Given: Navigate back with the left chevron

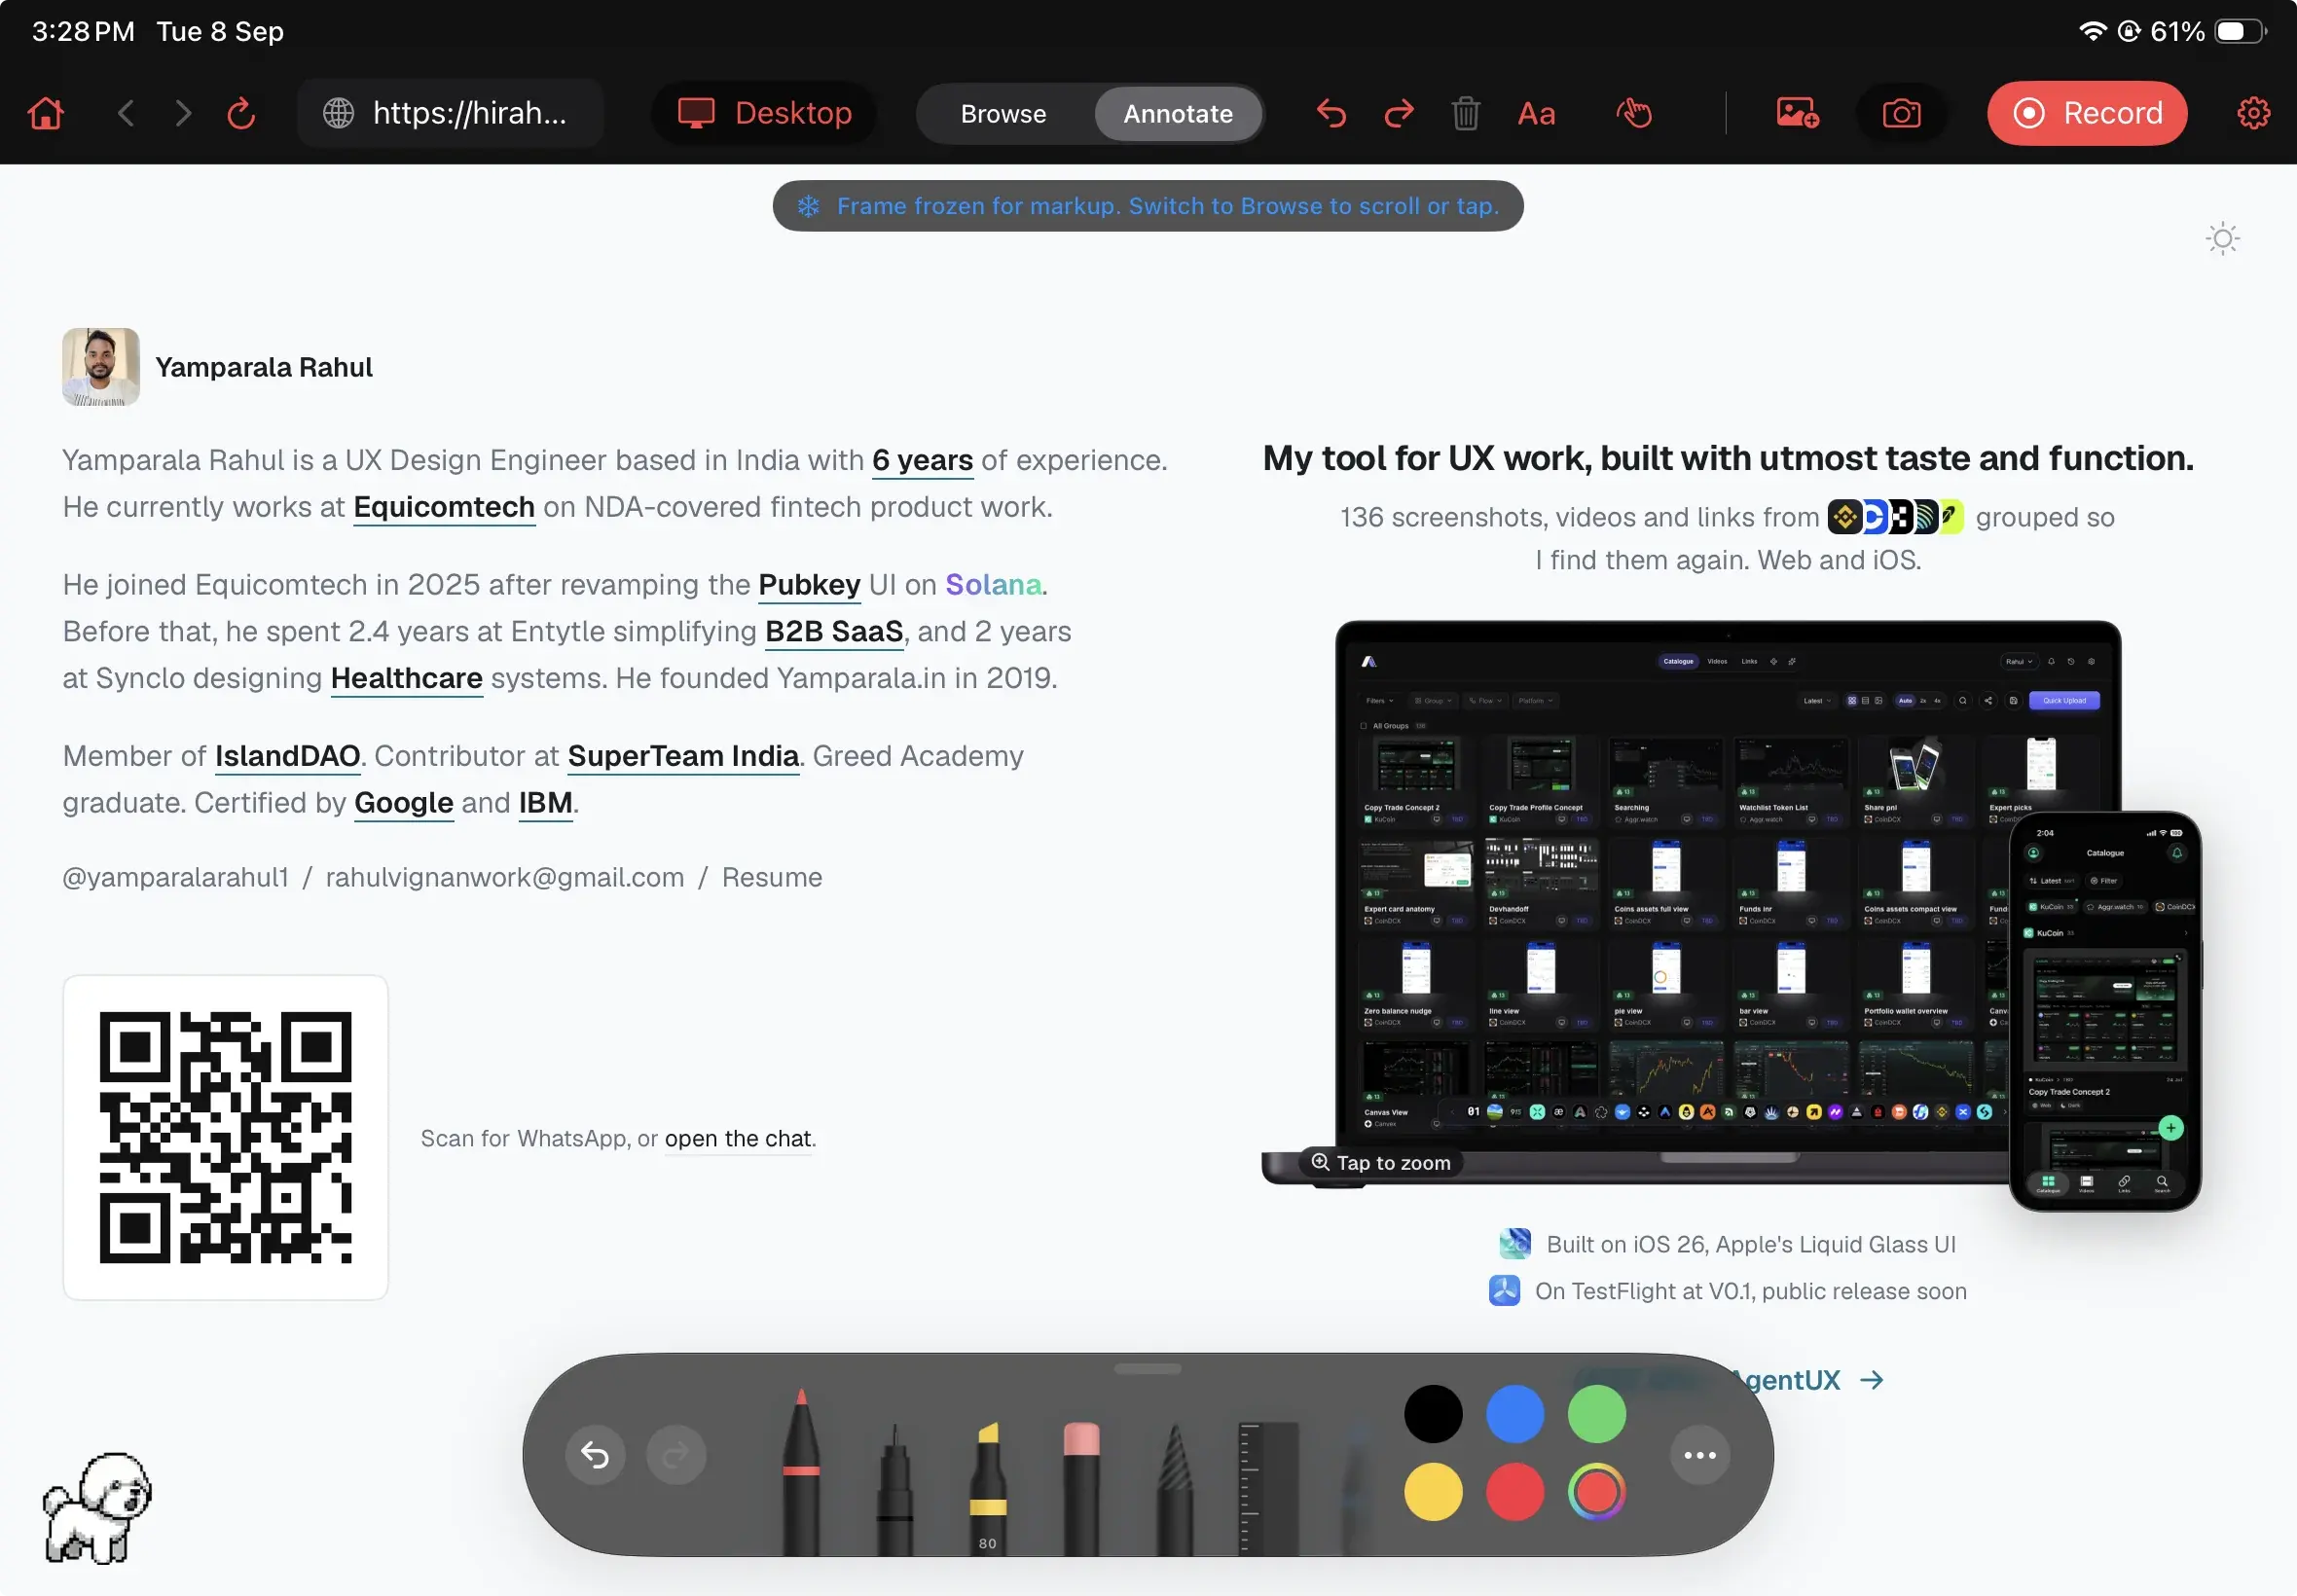Looking at the screenshot, I should pos(126,113).
